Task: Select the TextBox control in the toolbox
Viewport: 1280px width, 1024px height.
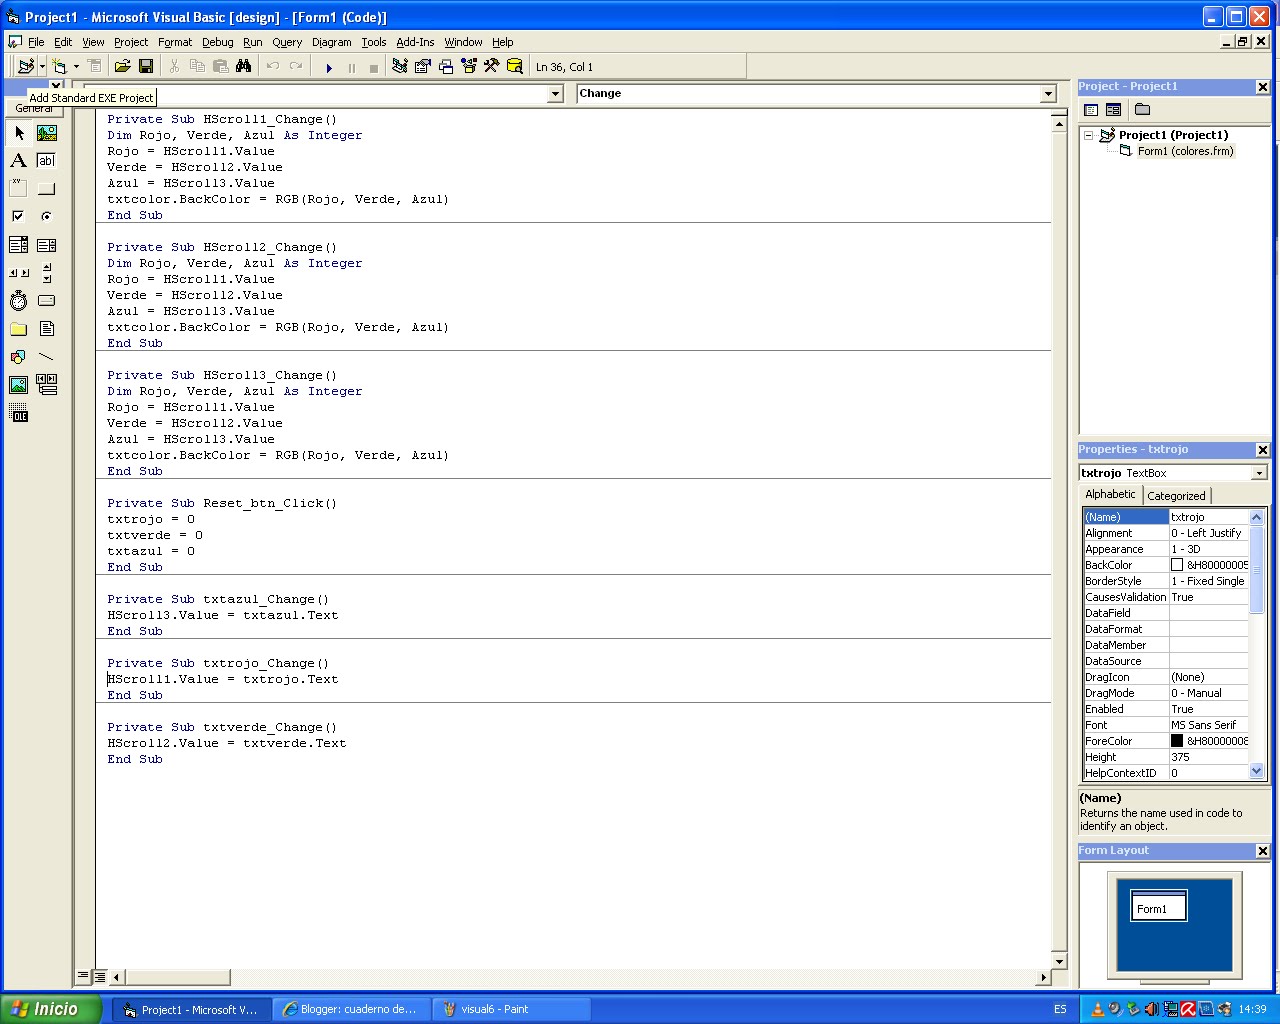Action: (46, 160)
